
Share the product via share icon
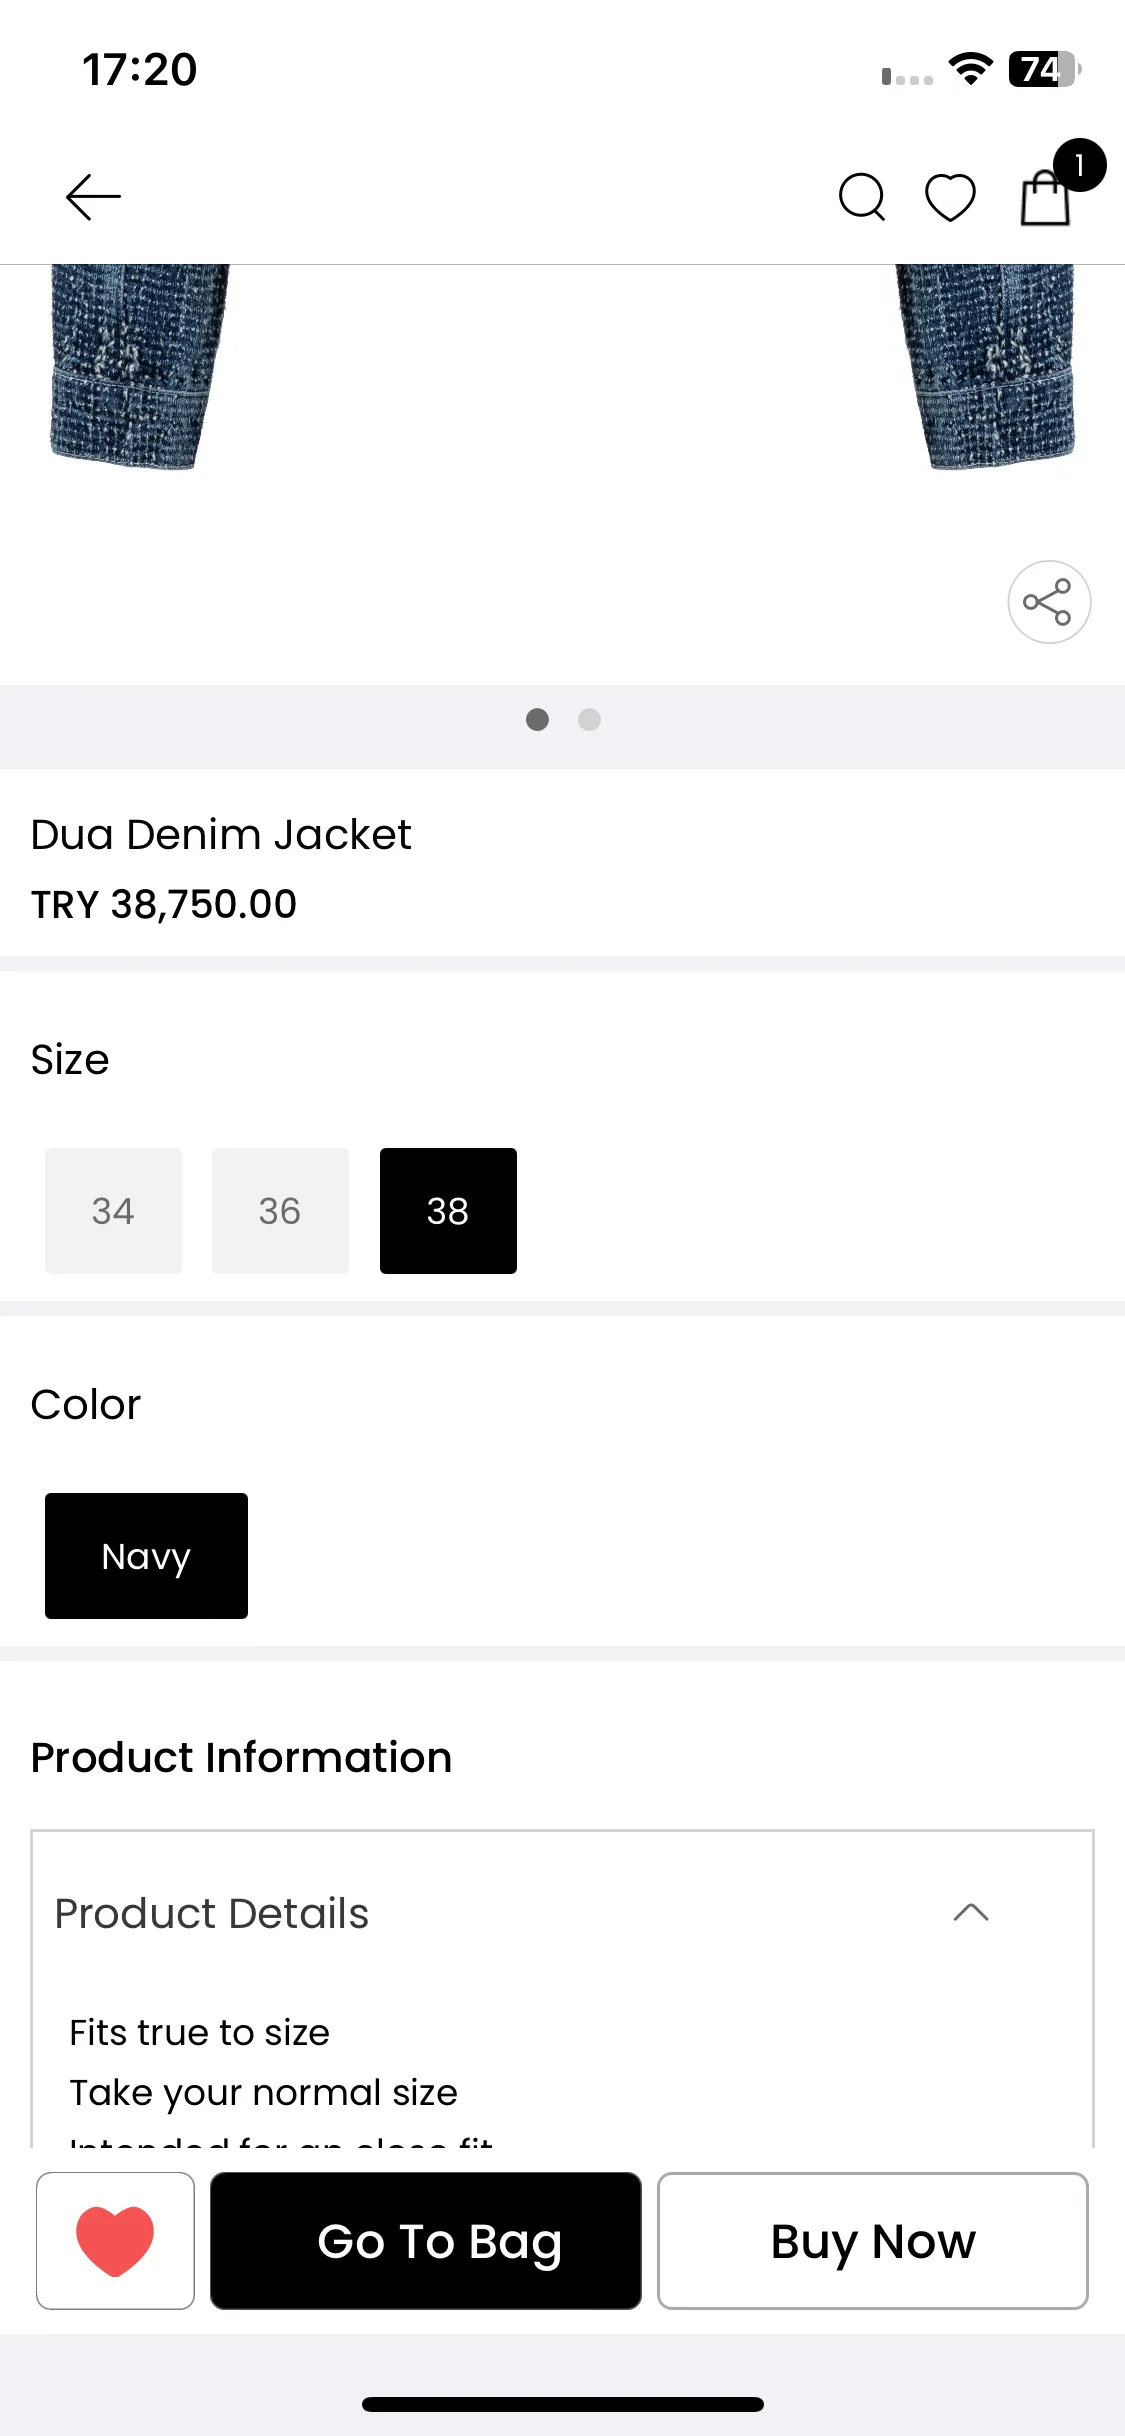tap(1049, 602)
